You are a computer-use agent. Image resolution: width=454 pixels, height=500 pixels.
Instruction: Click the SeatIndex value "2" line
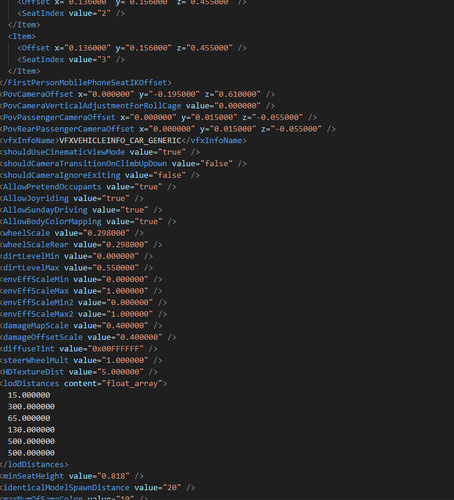[71, 13]
